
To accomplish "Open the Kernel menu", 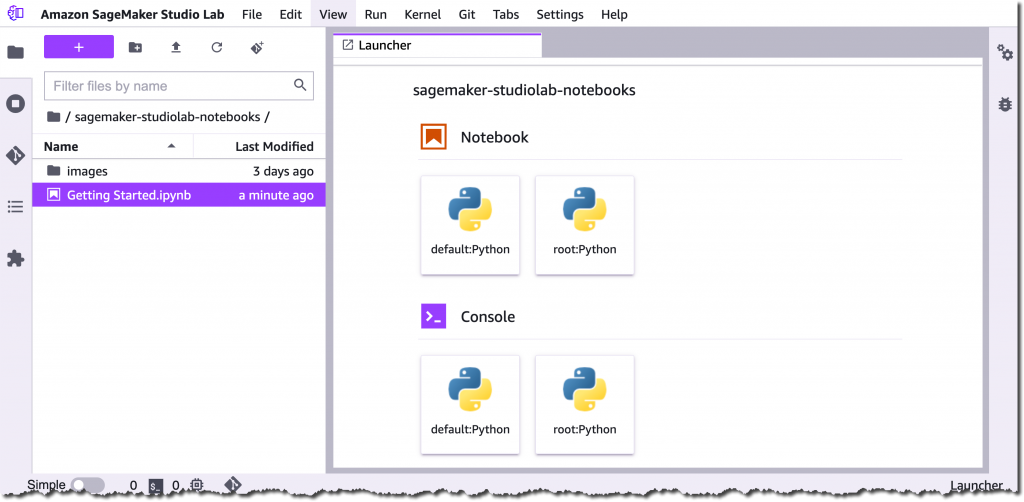I will click(423, 14).
